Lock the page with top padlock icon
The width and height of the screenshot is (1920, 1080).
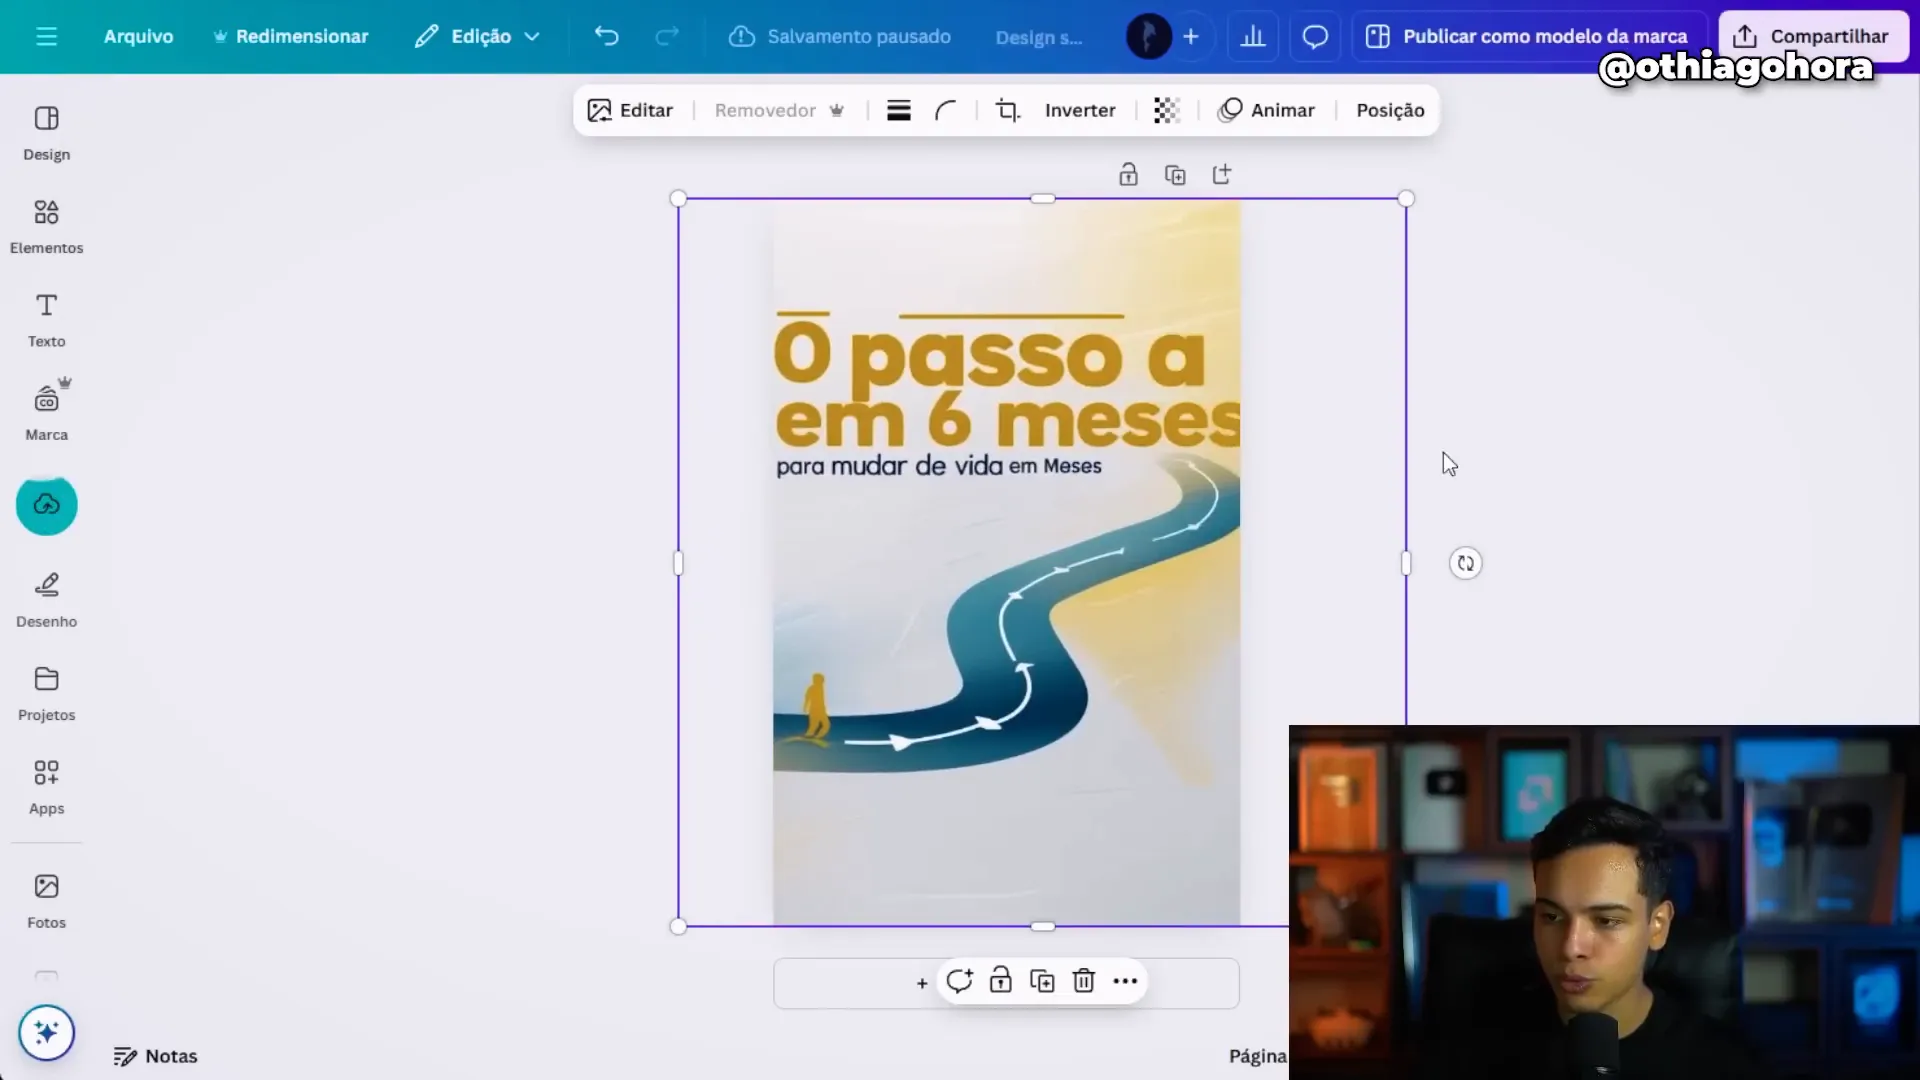(1128, 175)
